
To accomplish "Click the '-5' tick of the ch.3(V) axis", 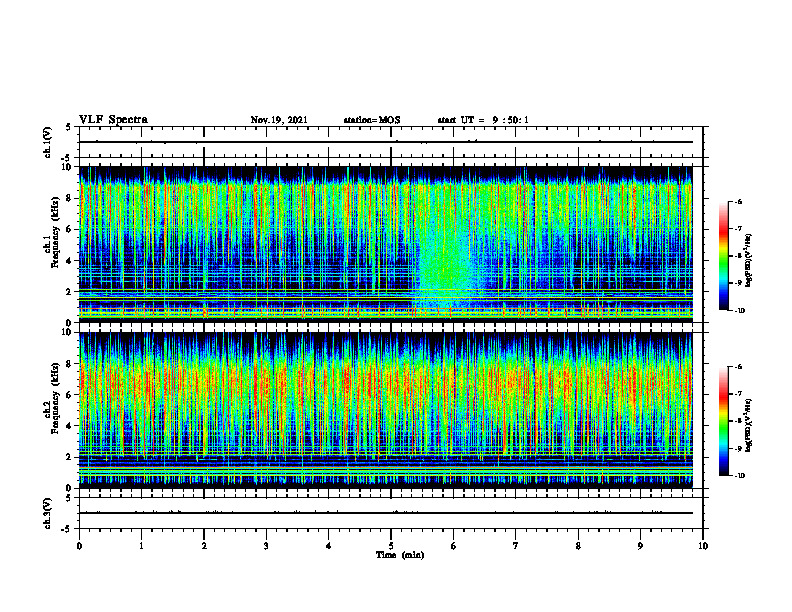I will [66, 529].
